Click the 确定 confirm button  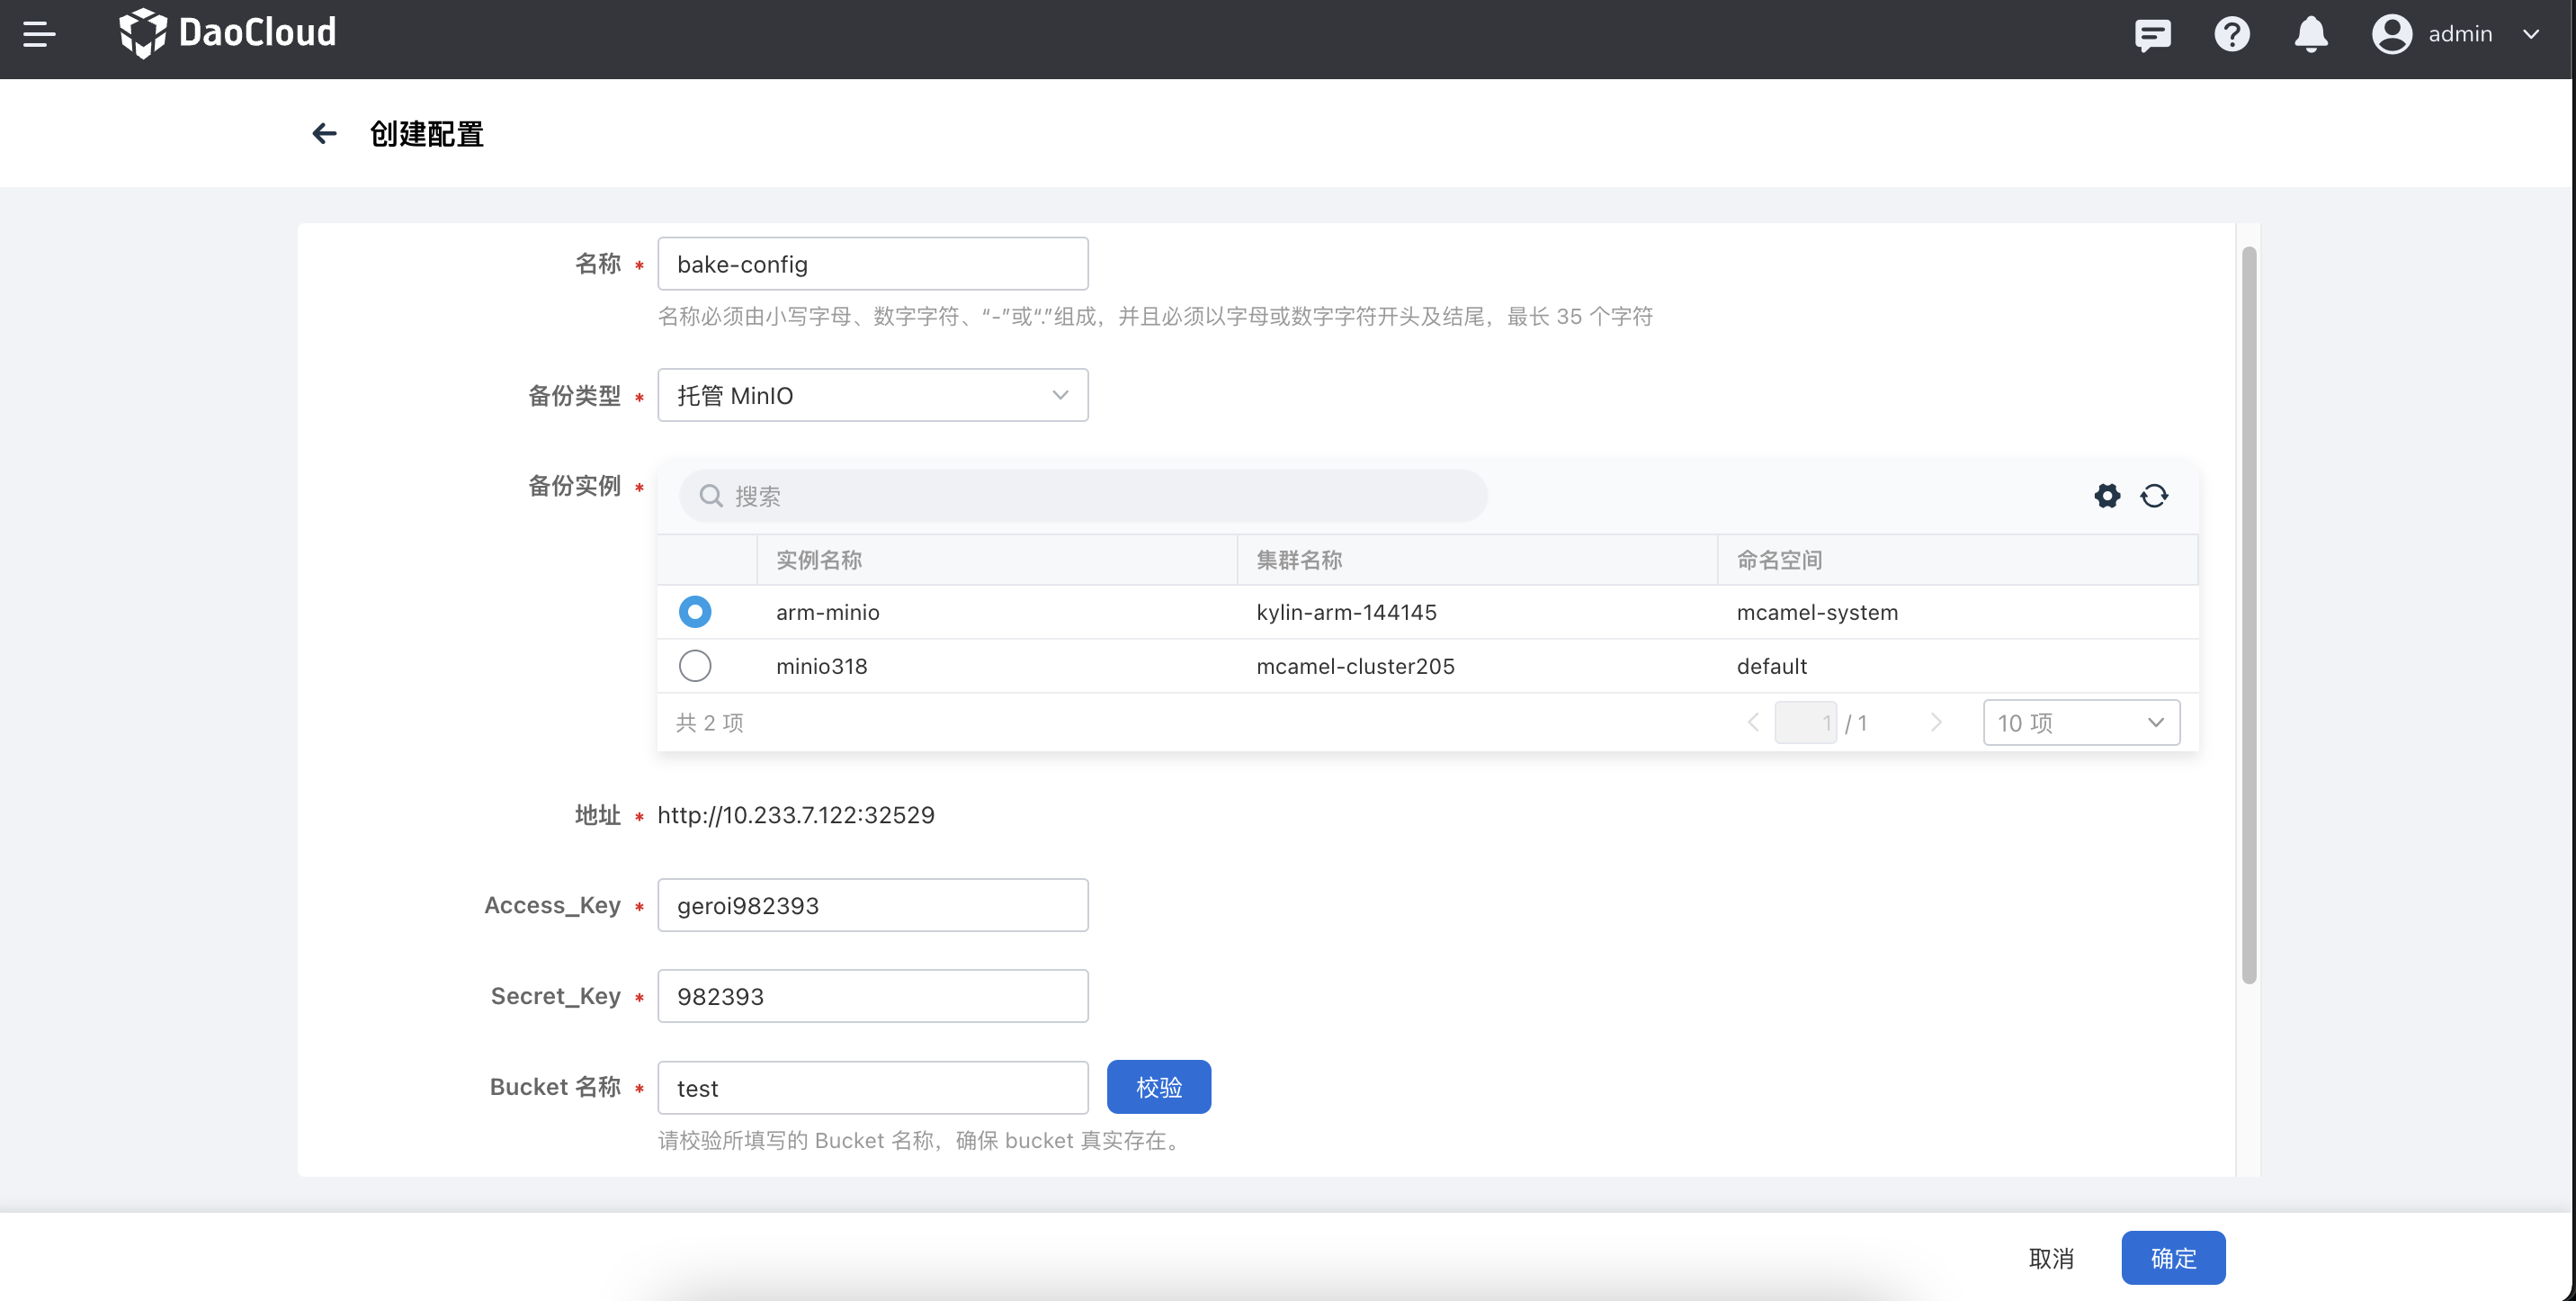pos(2172,1257)
